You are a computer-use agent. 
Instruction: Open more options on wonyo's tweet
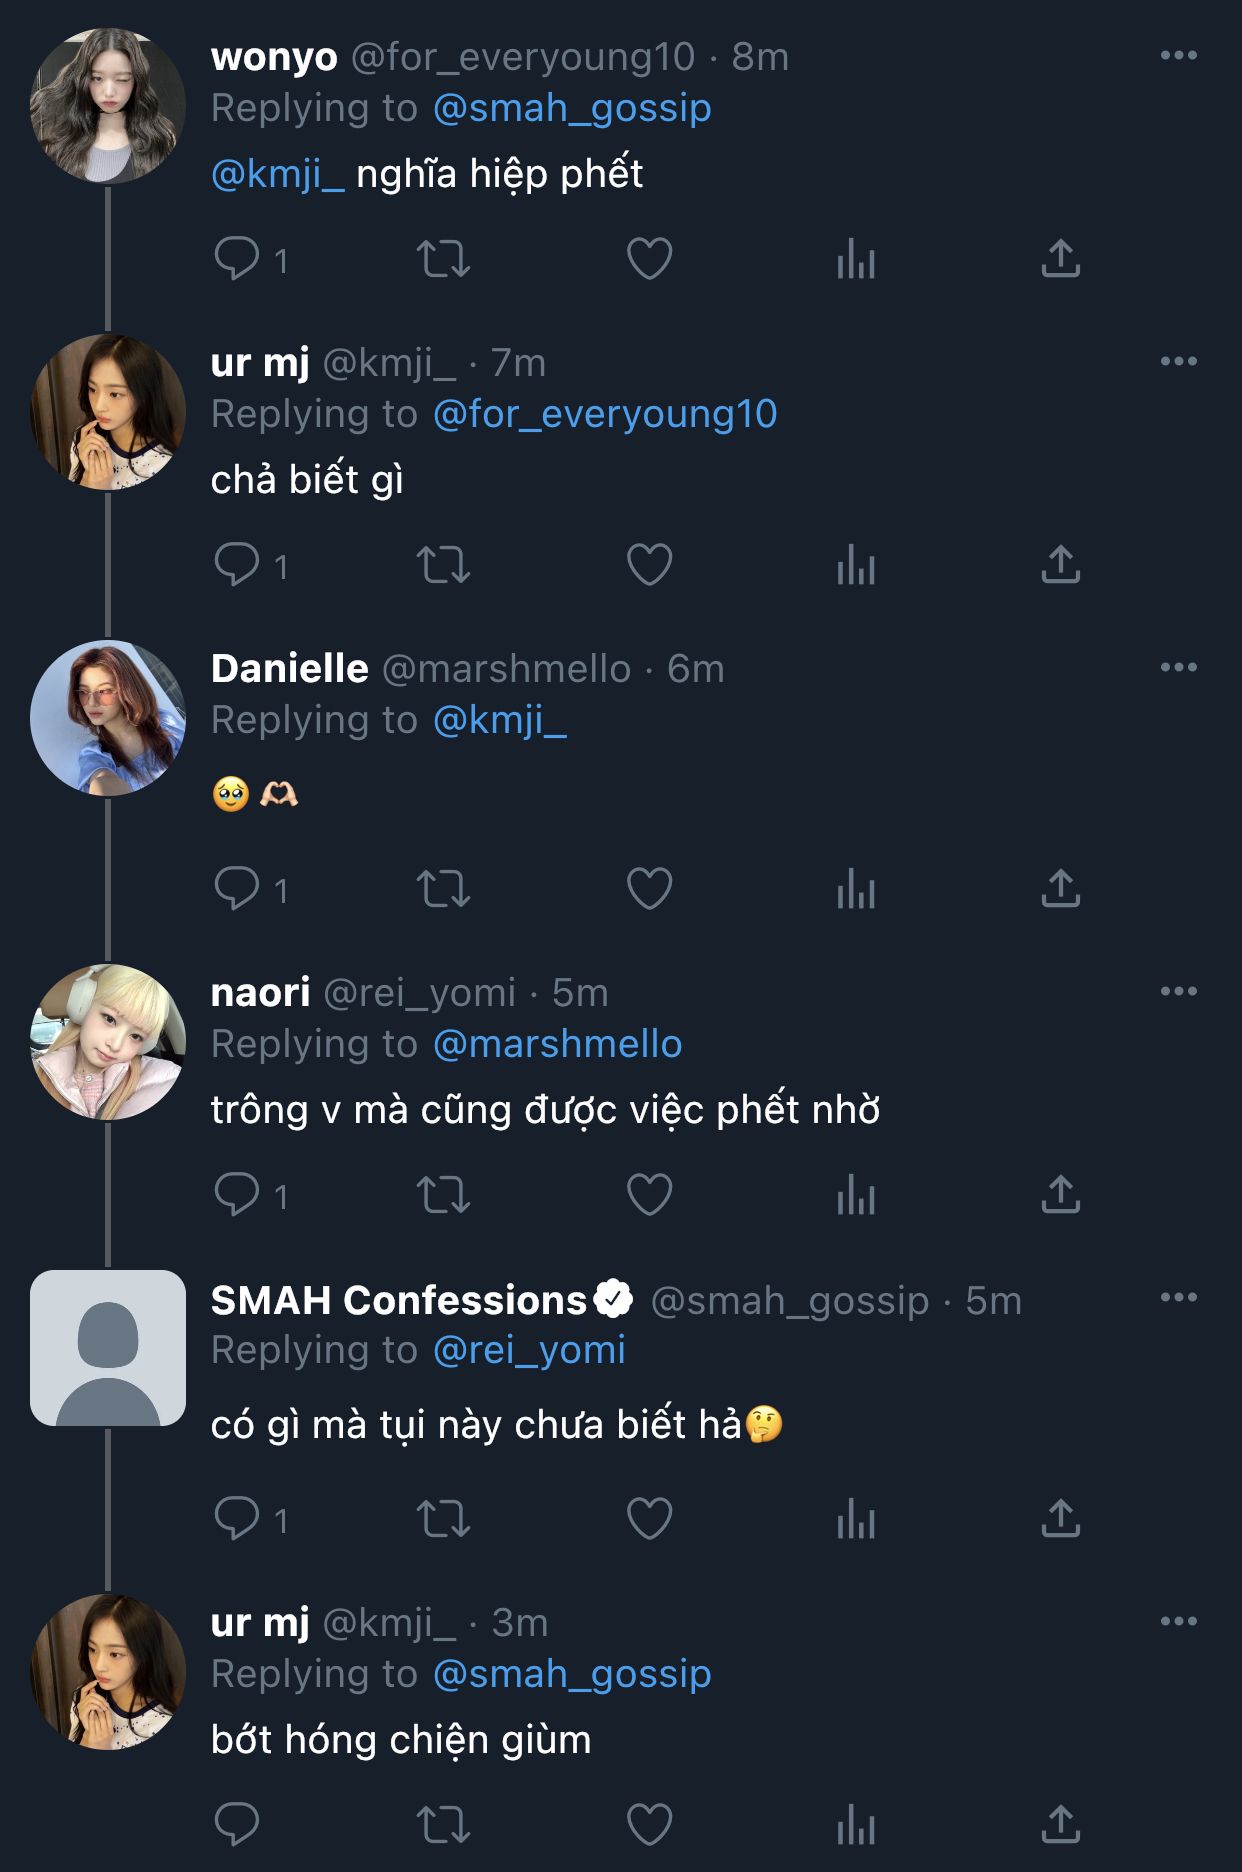click(x=1178, y=56)
